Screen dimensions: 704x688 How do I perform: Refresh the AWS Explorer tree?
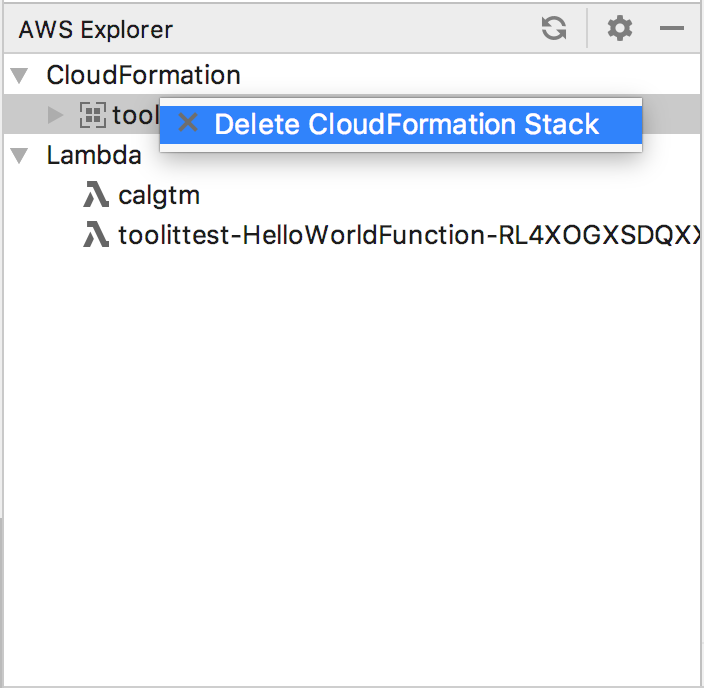(x=554, y=28)
